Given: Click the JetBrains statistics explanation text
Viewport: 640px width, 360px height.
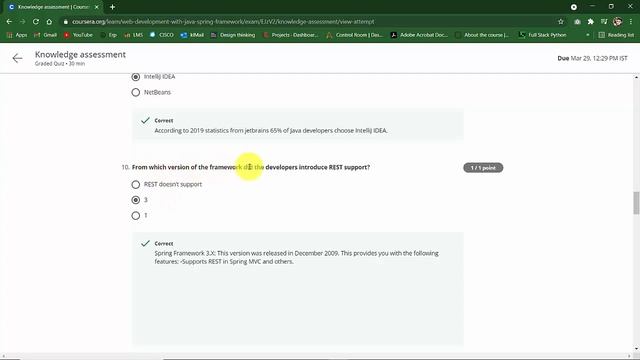Looking at the screenshot, I should click(x=271, y=131).
